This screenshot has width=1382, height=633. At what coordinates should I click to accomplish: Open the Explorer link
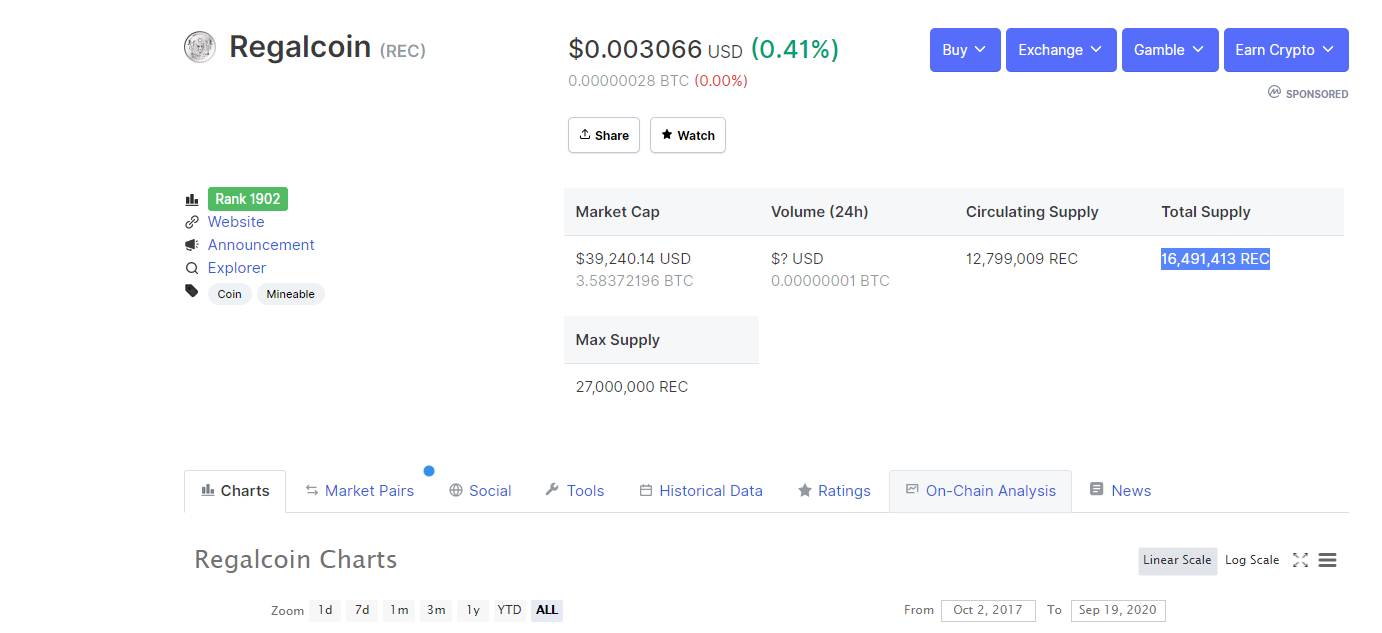click(x=237, y=268)
